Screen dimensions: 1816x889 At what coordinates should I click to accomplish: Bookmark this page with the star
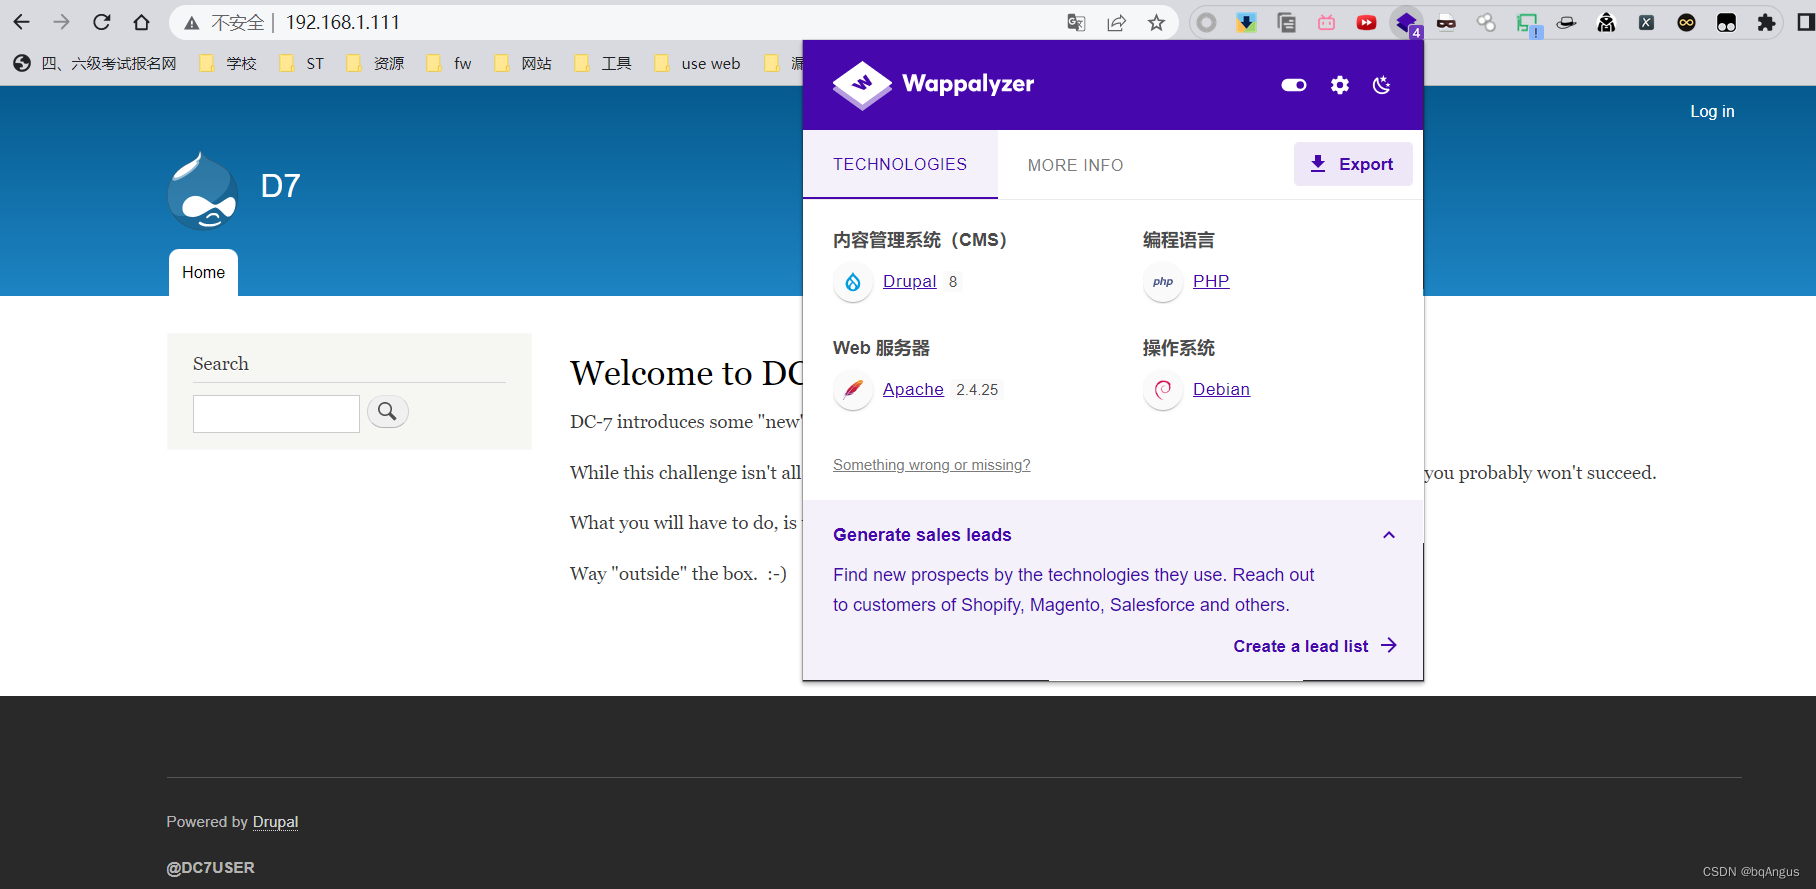(1156, 23)
